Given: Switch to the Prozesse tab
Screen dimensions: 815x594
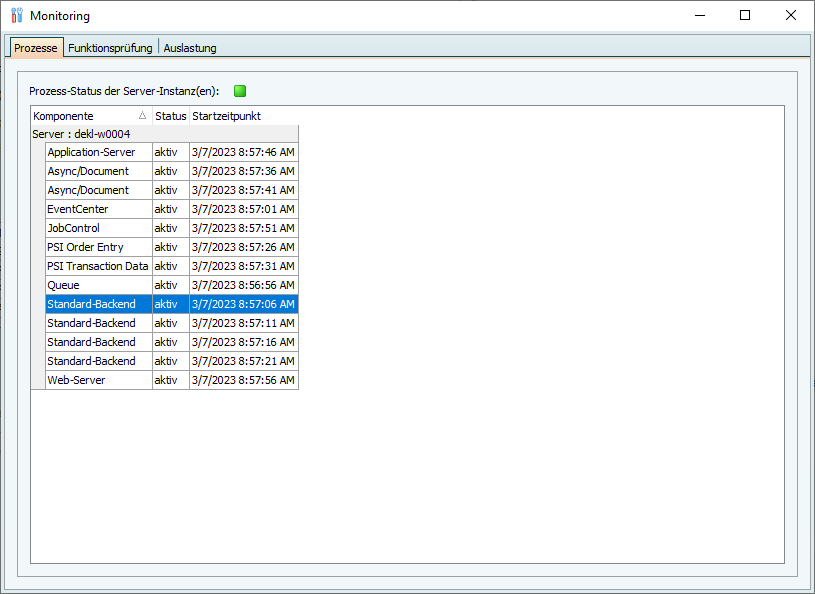Looking at the screenshot, I should click(x=36, y=48).
